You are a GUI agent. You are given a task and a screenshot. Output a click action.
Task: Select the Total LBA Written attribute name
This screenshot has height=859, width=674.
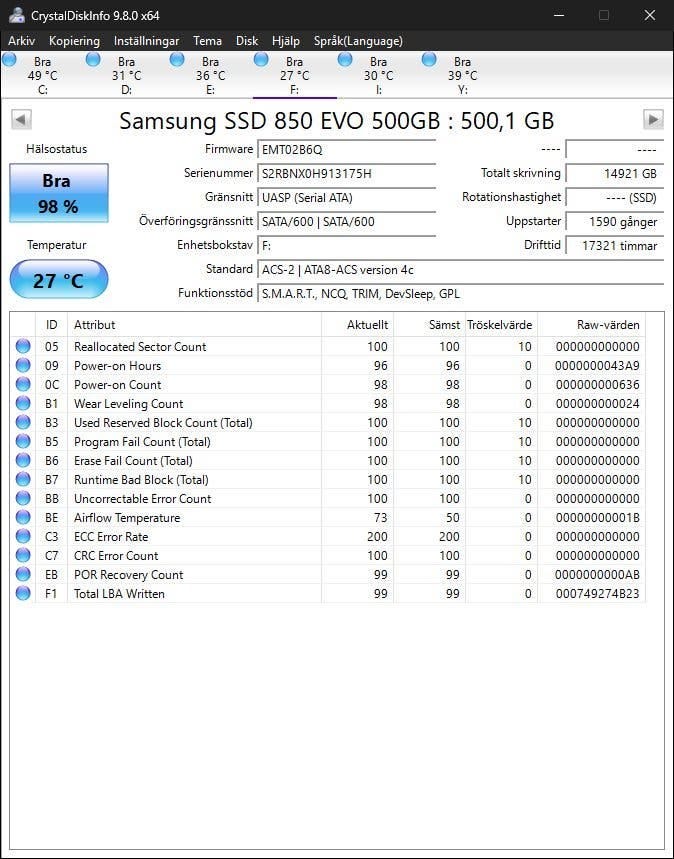(x=119, y=593)
